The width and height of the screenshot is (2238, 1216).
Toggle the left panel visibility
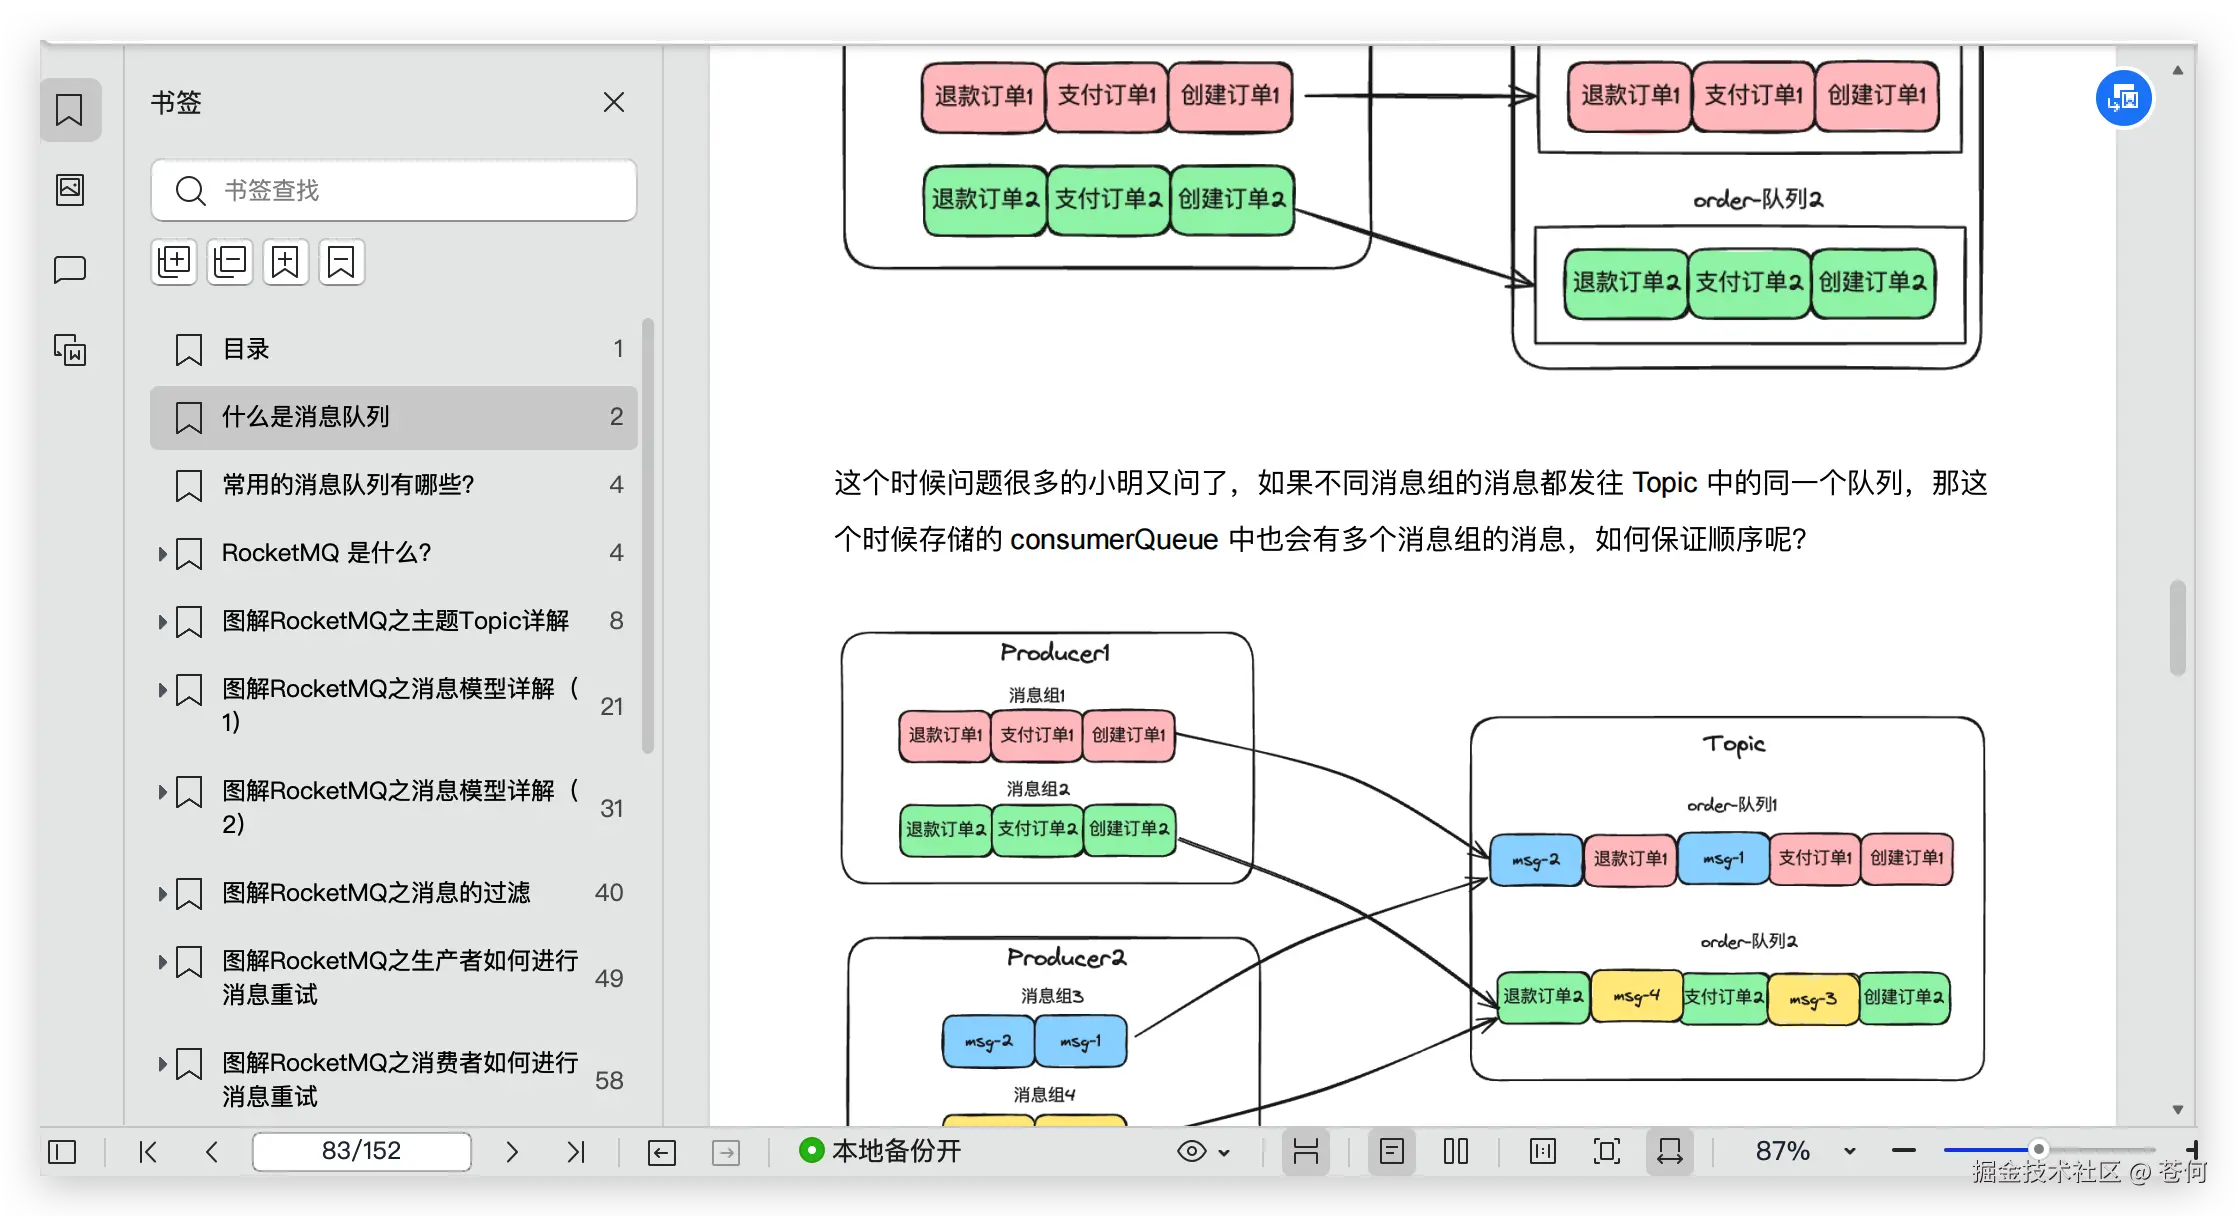(x=61, y=1152)
